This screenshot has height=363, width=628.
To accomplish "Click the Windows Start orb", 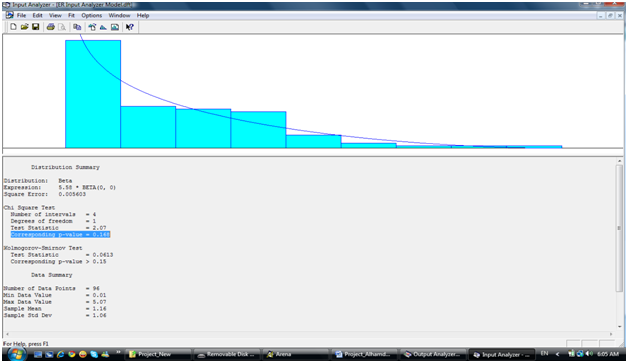I will (16, 354).
